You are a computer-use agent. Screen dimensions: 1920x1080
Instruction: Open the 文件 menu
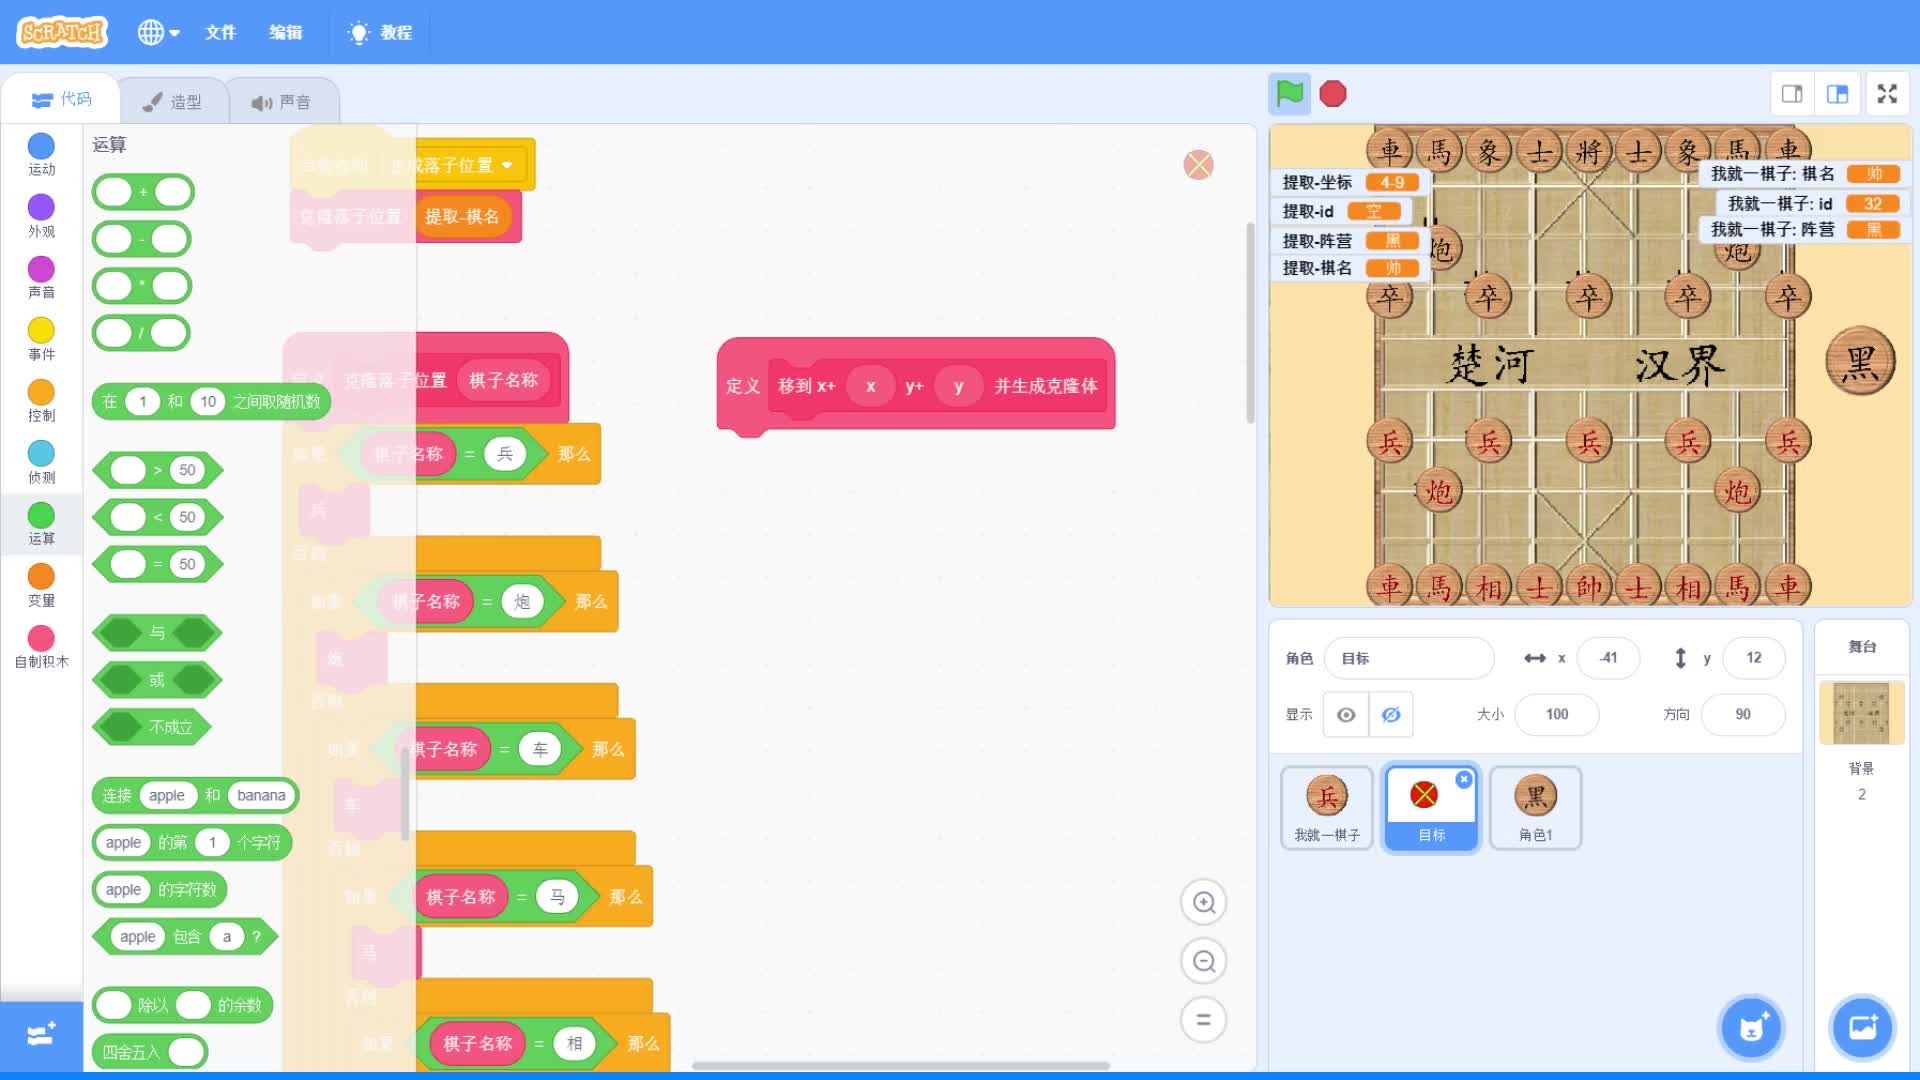220,32
